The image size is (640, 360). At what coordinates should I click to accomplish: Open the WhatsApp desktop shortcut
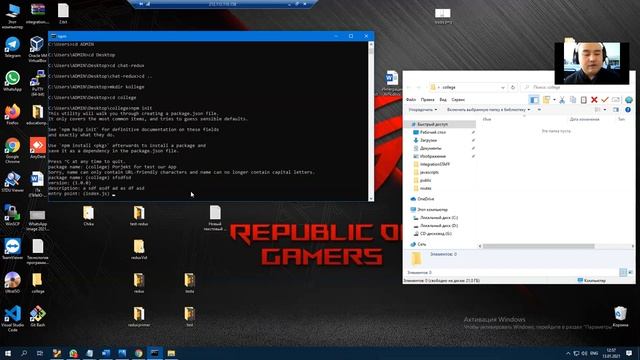(x=12, y=80)
